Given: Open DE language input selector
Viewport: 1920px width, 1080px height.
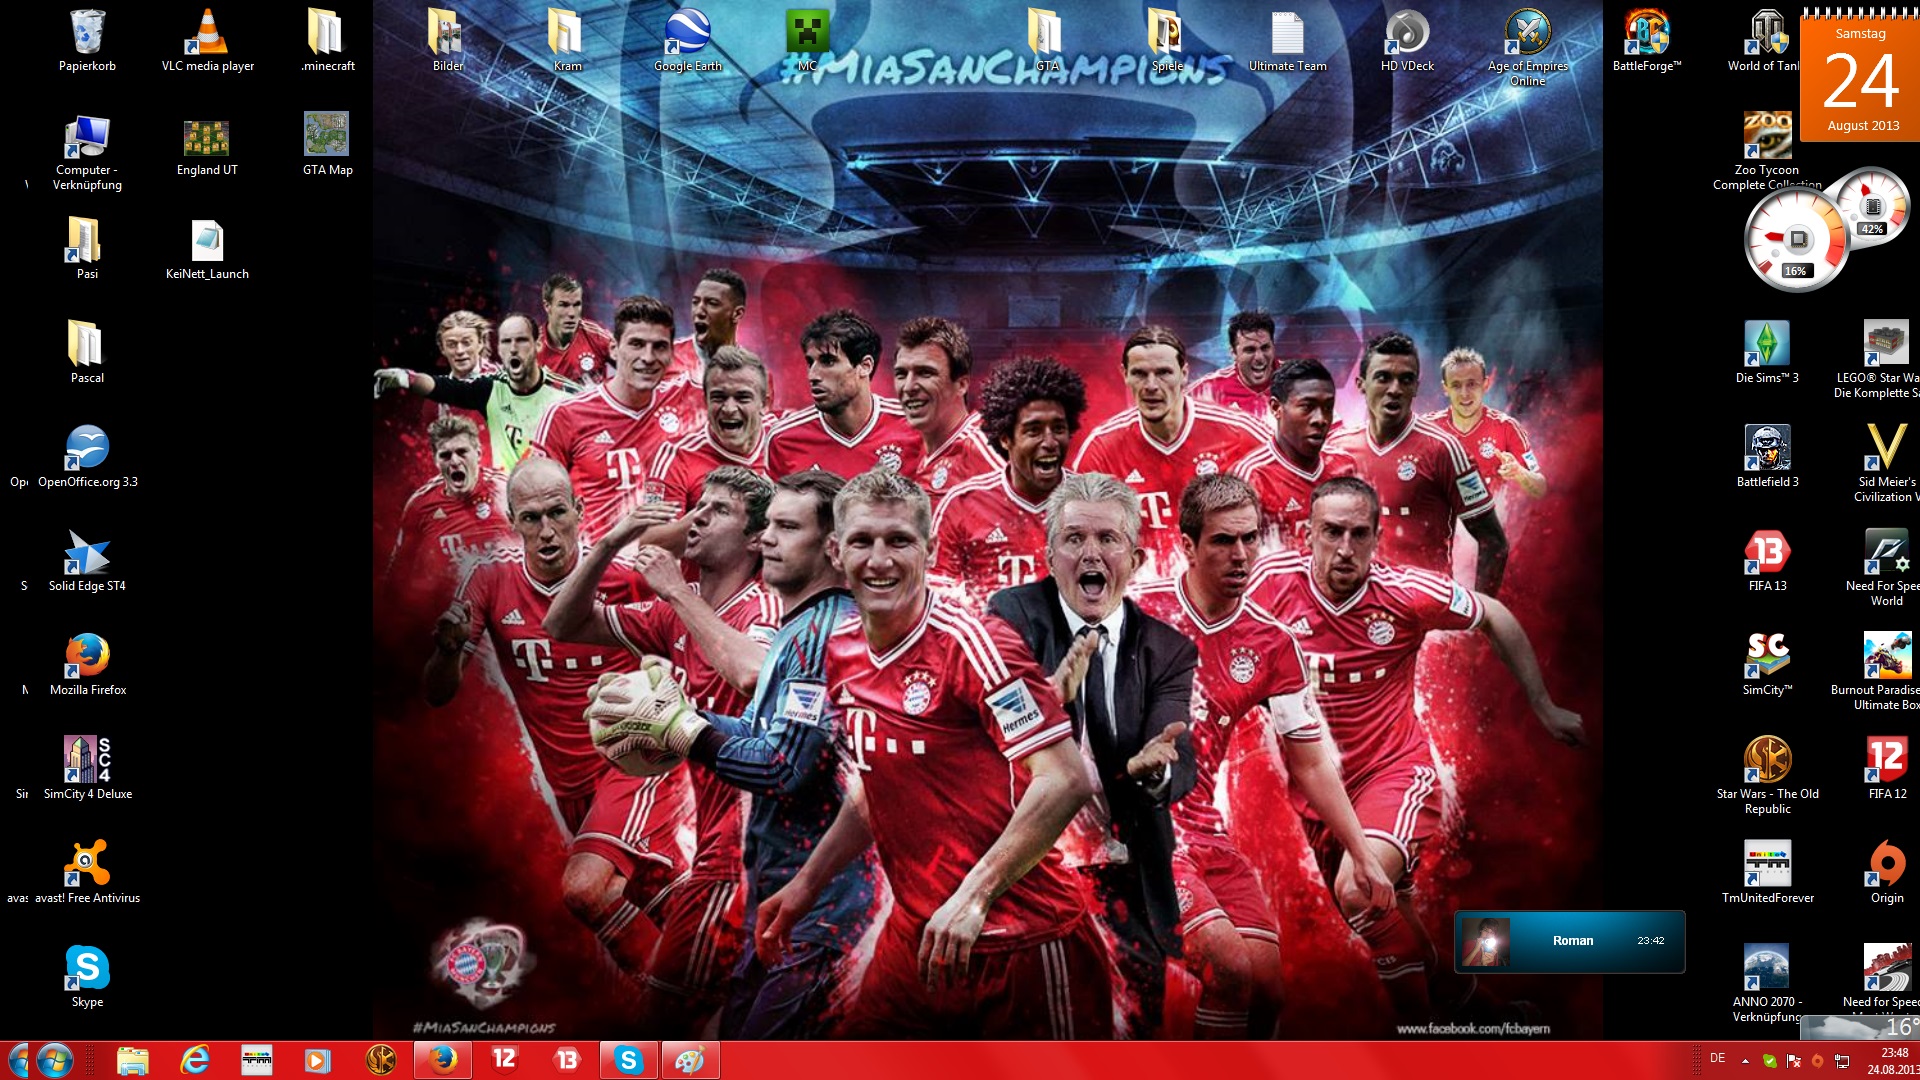Looking at the screenshot, I should click(1717, 1058).
